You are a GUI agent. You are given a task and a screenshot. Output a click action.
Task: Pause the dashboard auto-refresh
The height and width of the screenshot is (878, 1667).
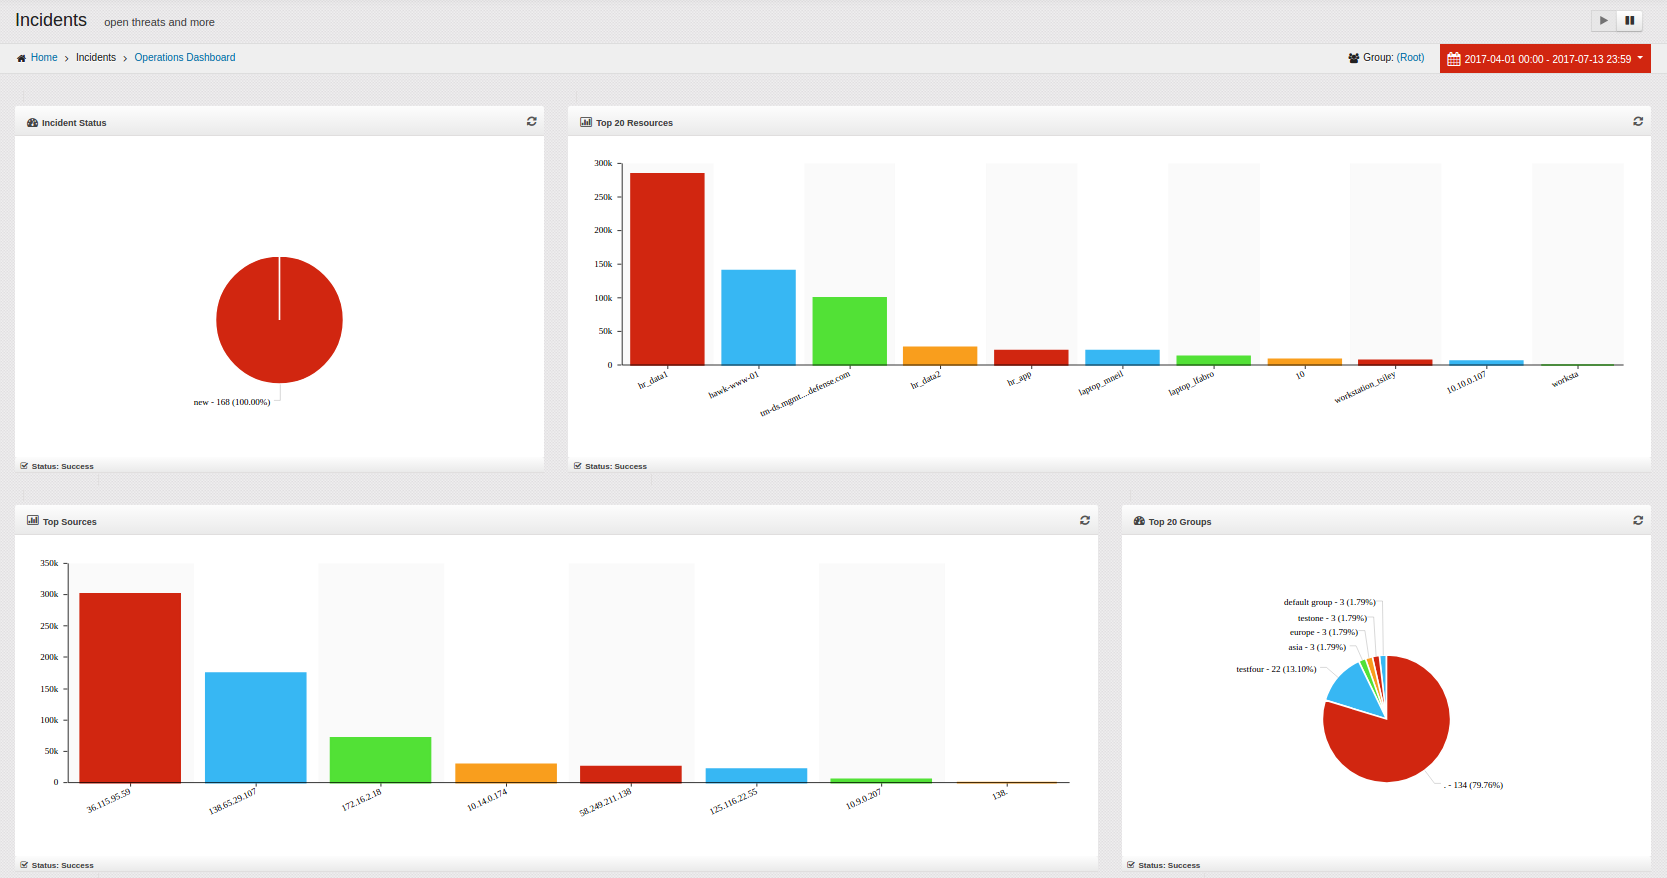(1630, 20)
